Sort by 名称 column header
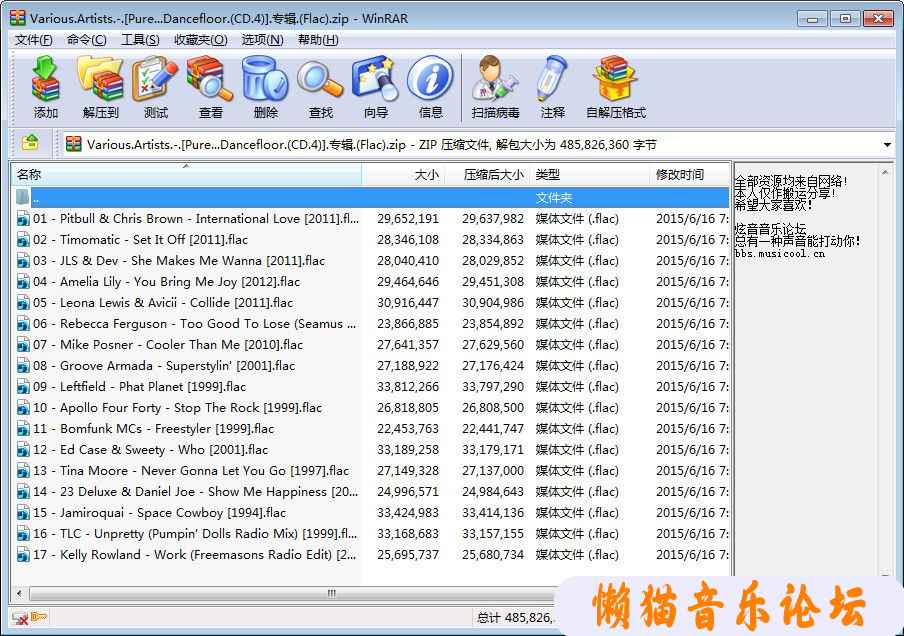This screenshot has width=904, height=636. (187, 174)
